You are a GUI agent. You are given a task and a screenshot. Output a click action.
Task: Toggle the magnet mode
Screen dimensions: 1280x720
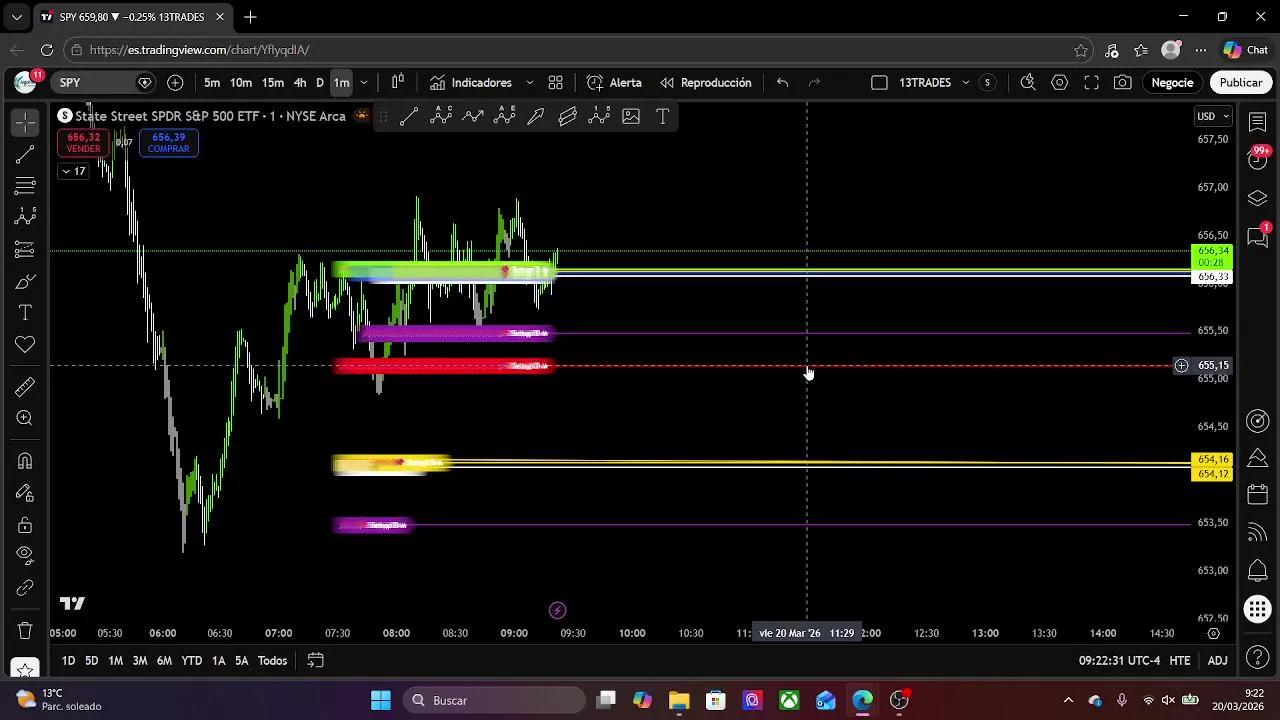[25, 461]
